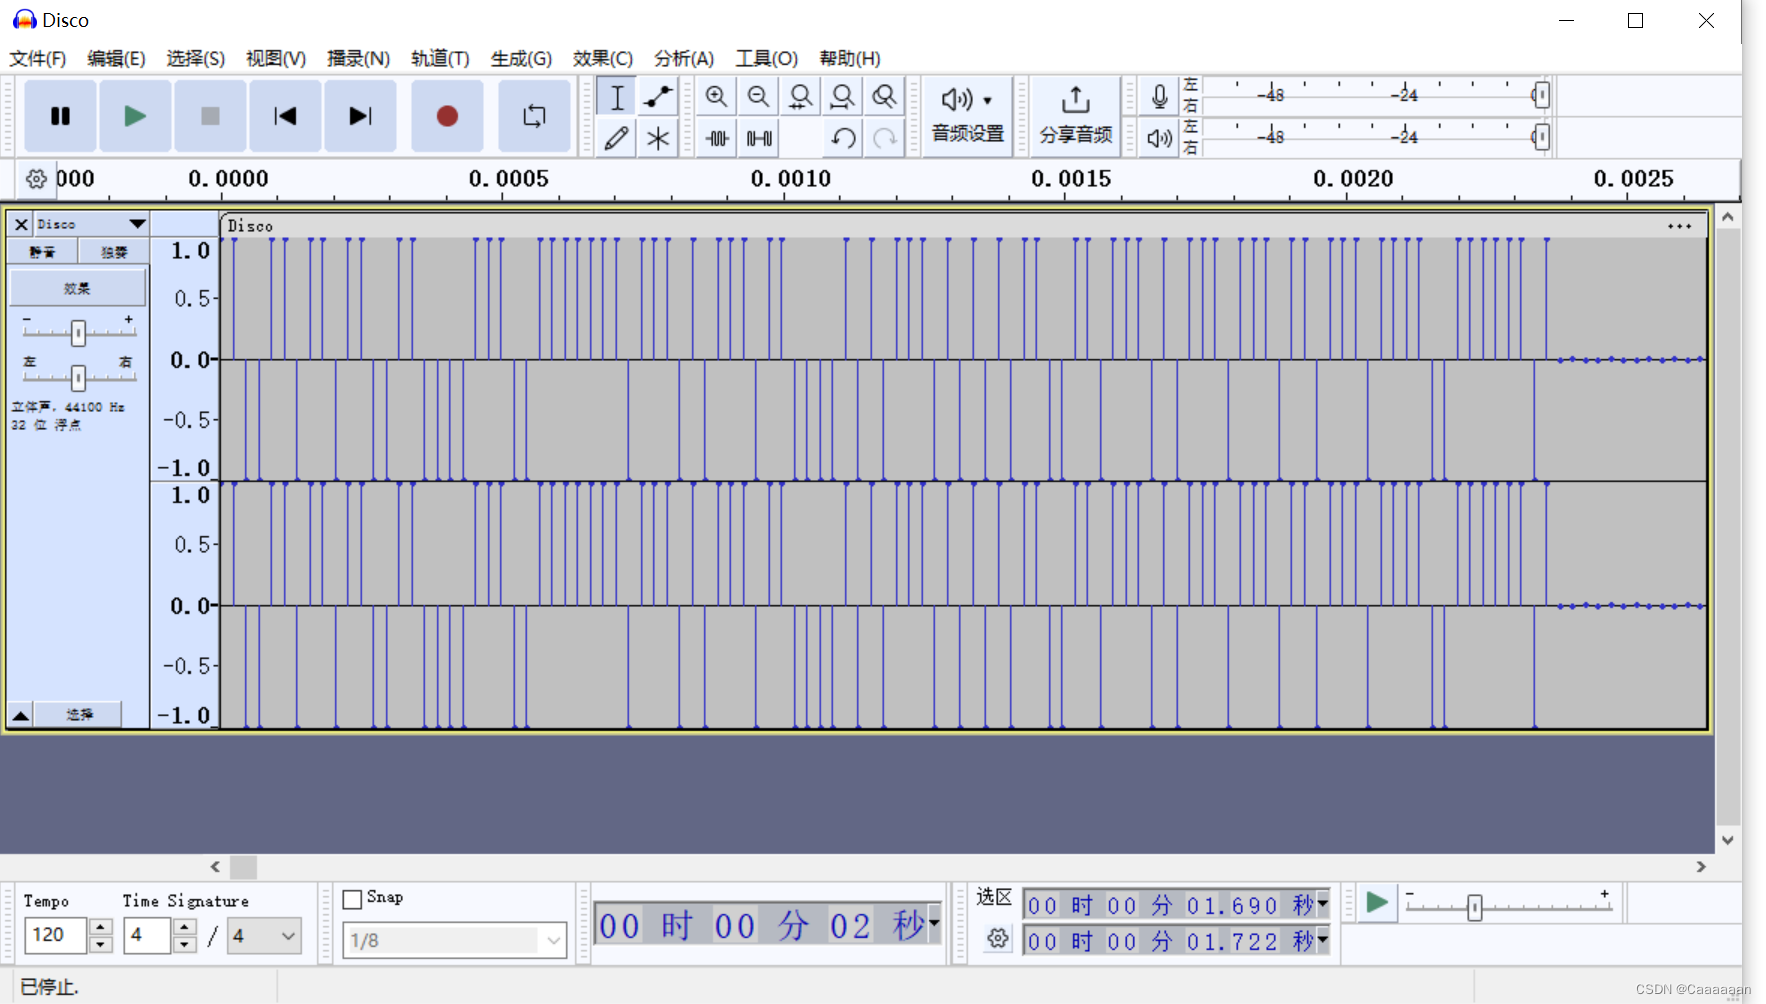
Task: Click the 分享音频 share audio button
Action: point(1075,116)
